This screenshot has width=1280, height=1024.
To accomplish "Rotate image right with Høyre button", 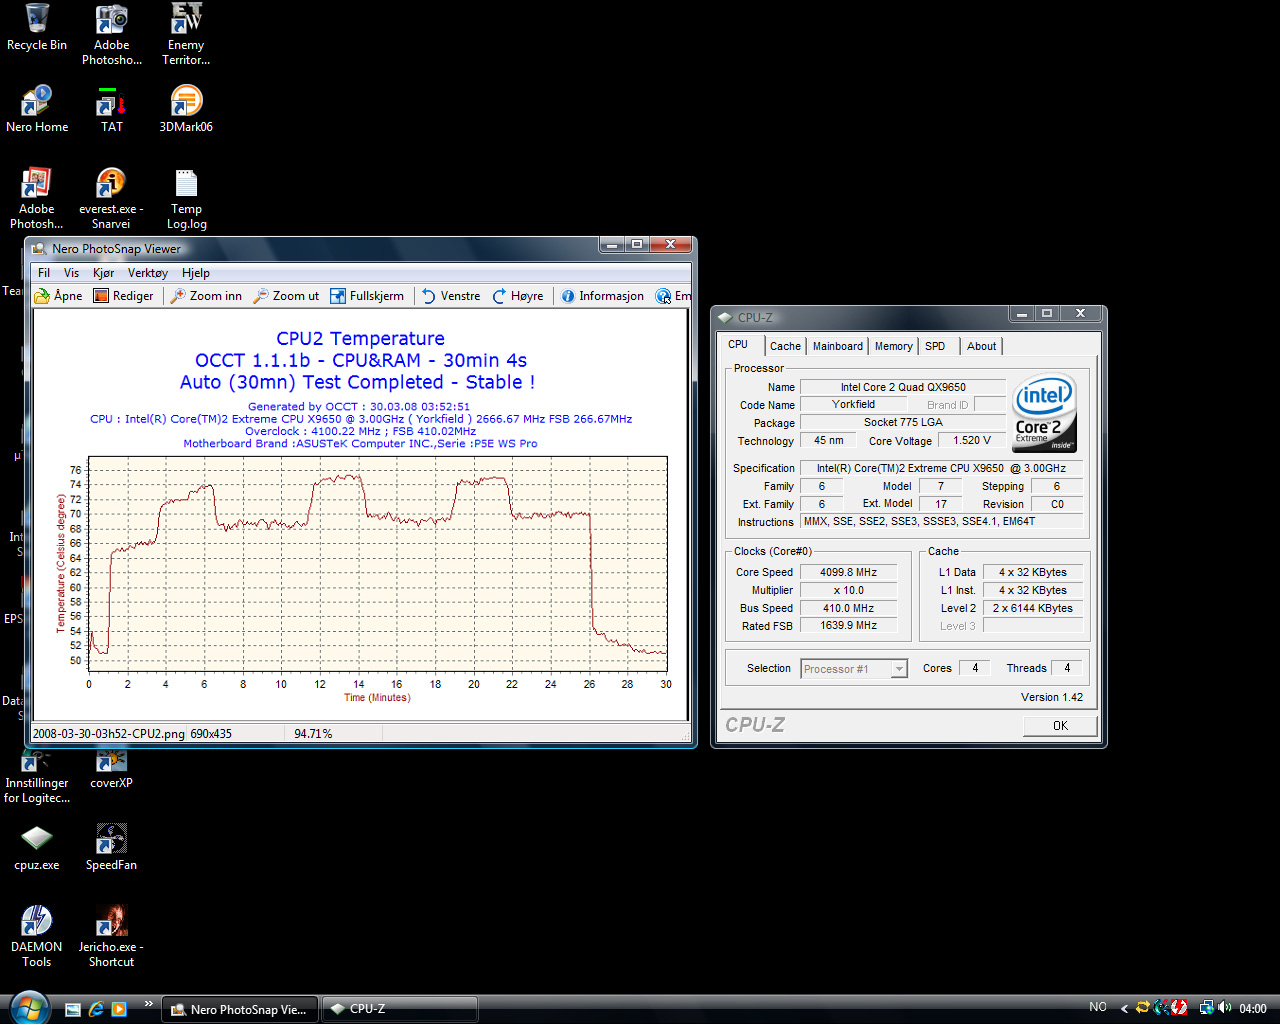I will [x=518, y=296].
